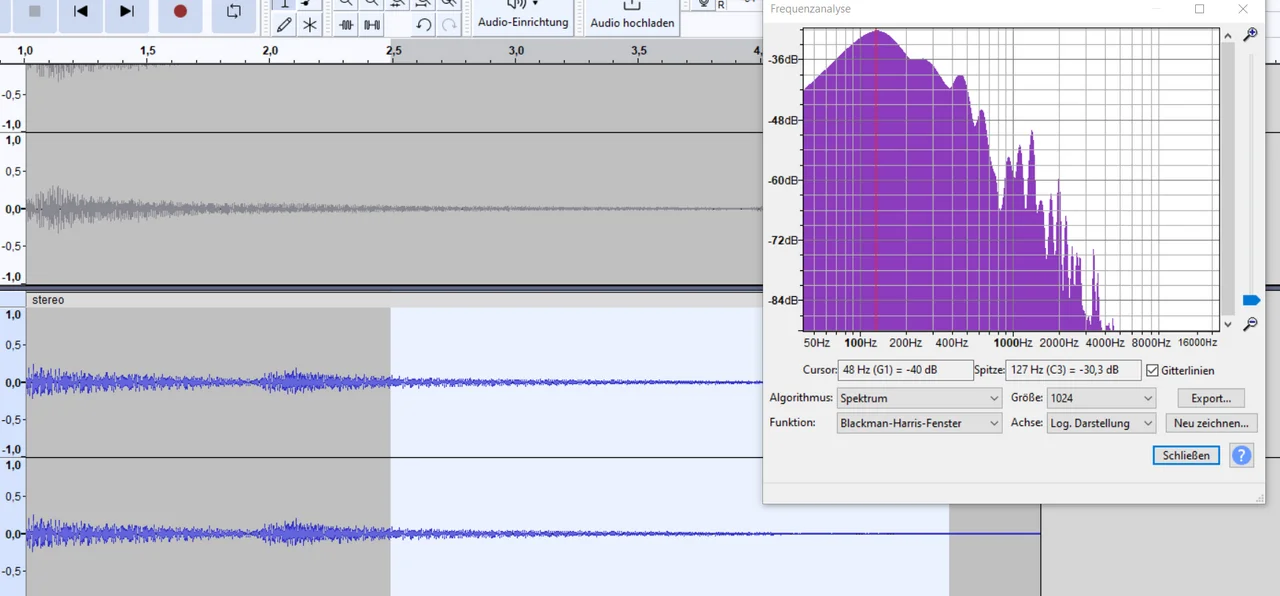Click the blue vertical zoom slider handle
The height and width of the screenshot is (596, 1280).
[x=1251, y=300]
